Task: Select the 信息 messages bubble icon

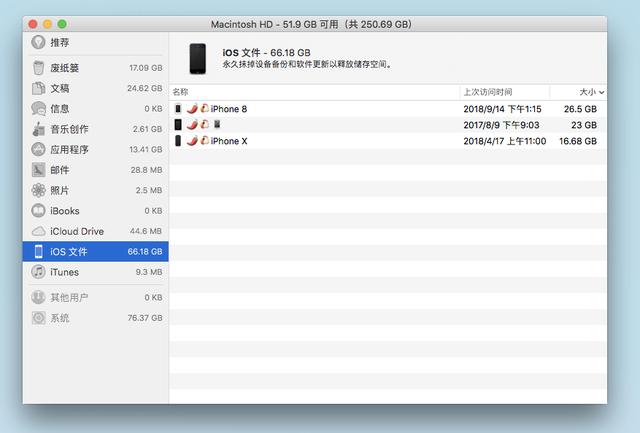Action: (x=38, y=109)
